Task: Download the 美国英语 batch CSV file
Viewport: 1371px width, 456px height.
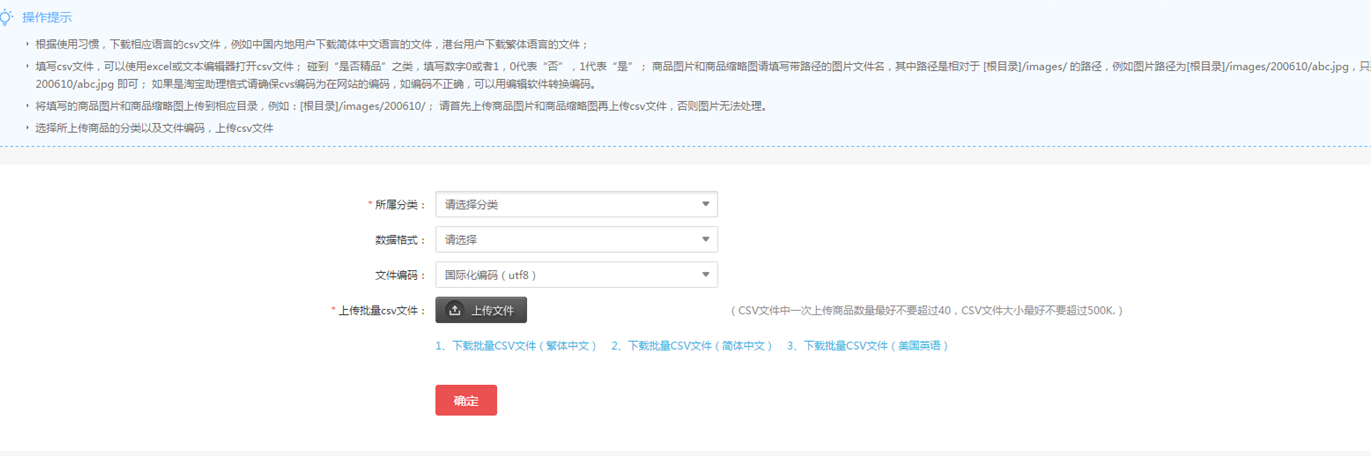Action: click(868, 345)
